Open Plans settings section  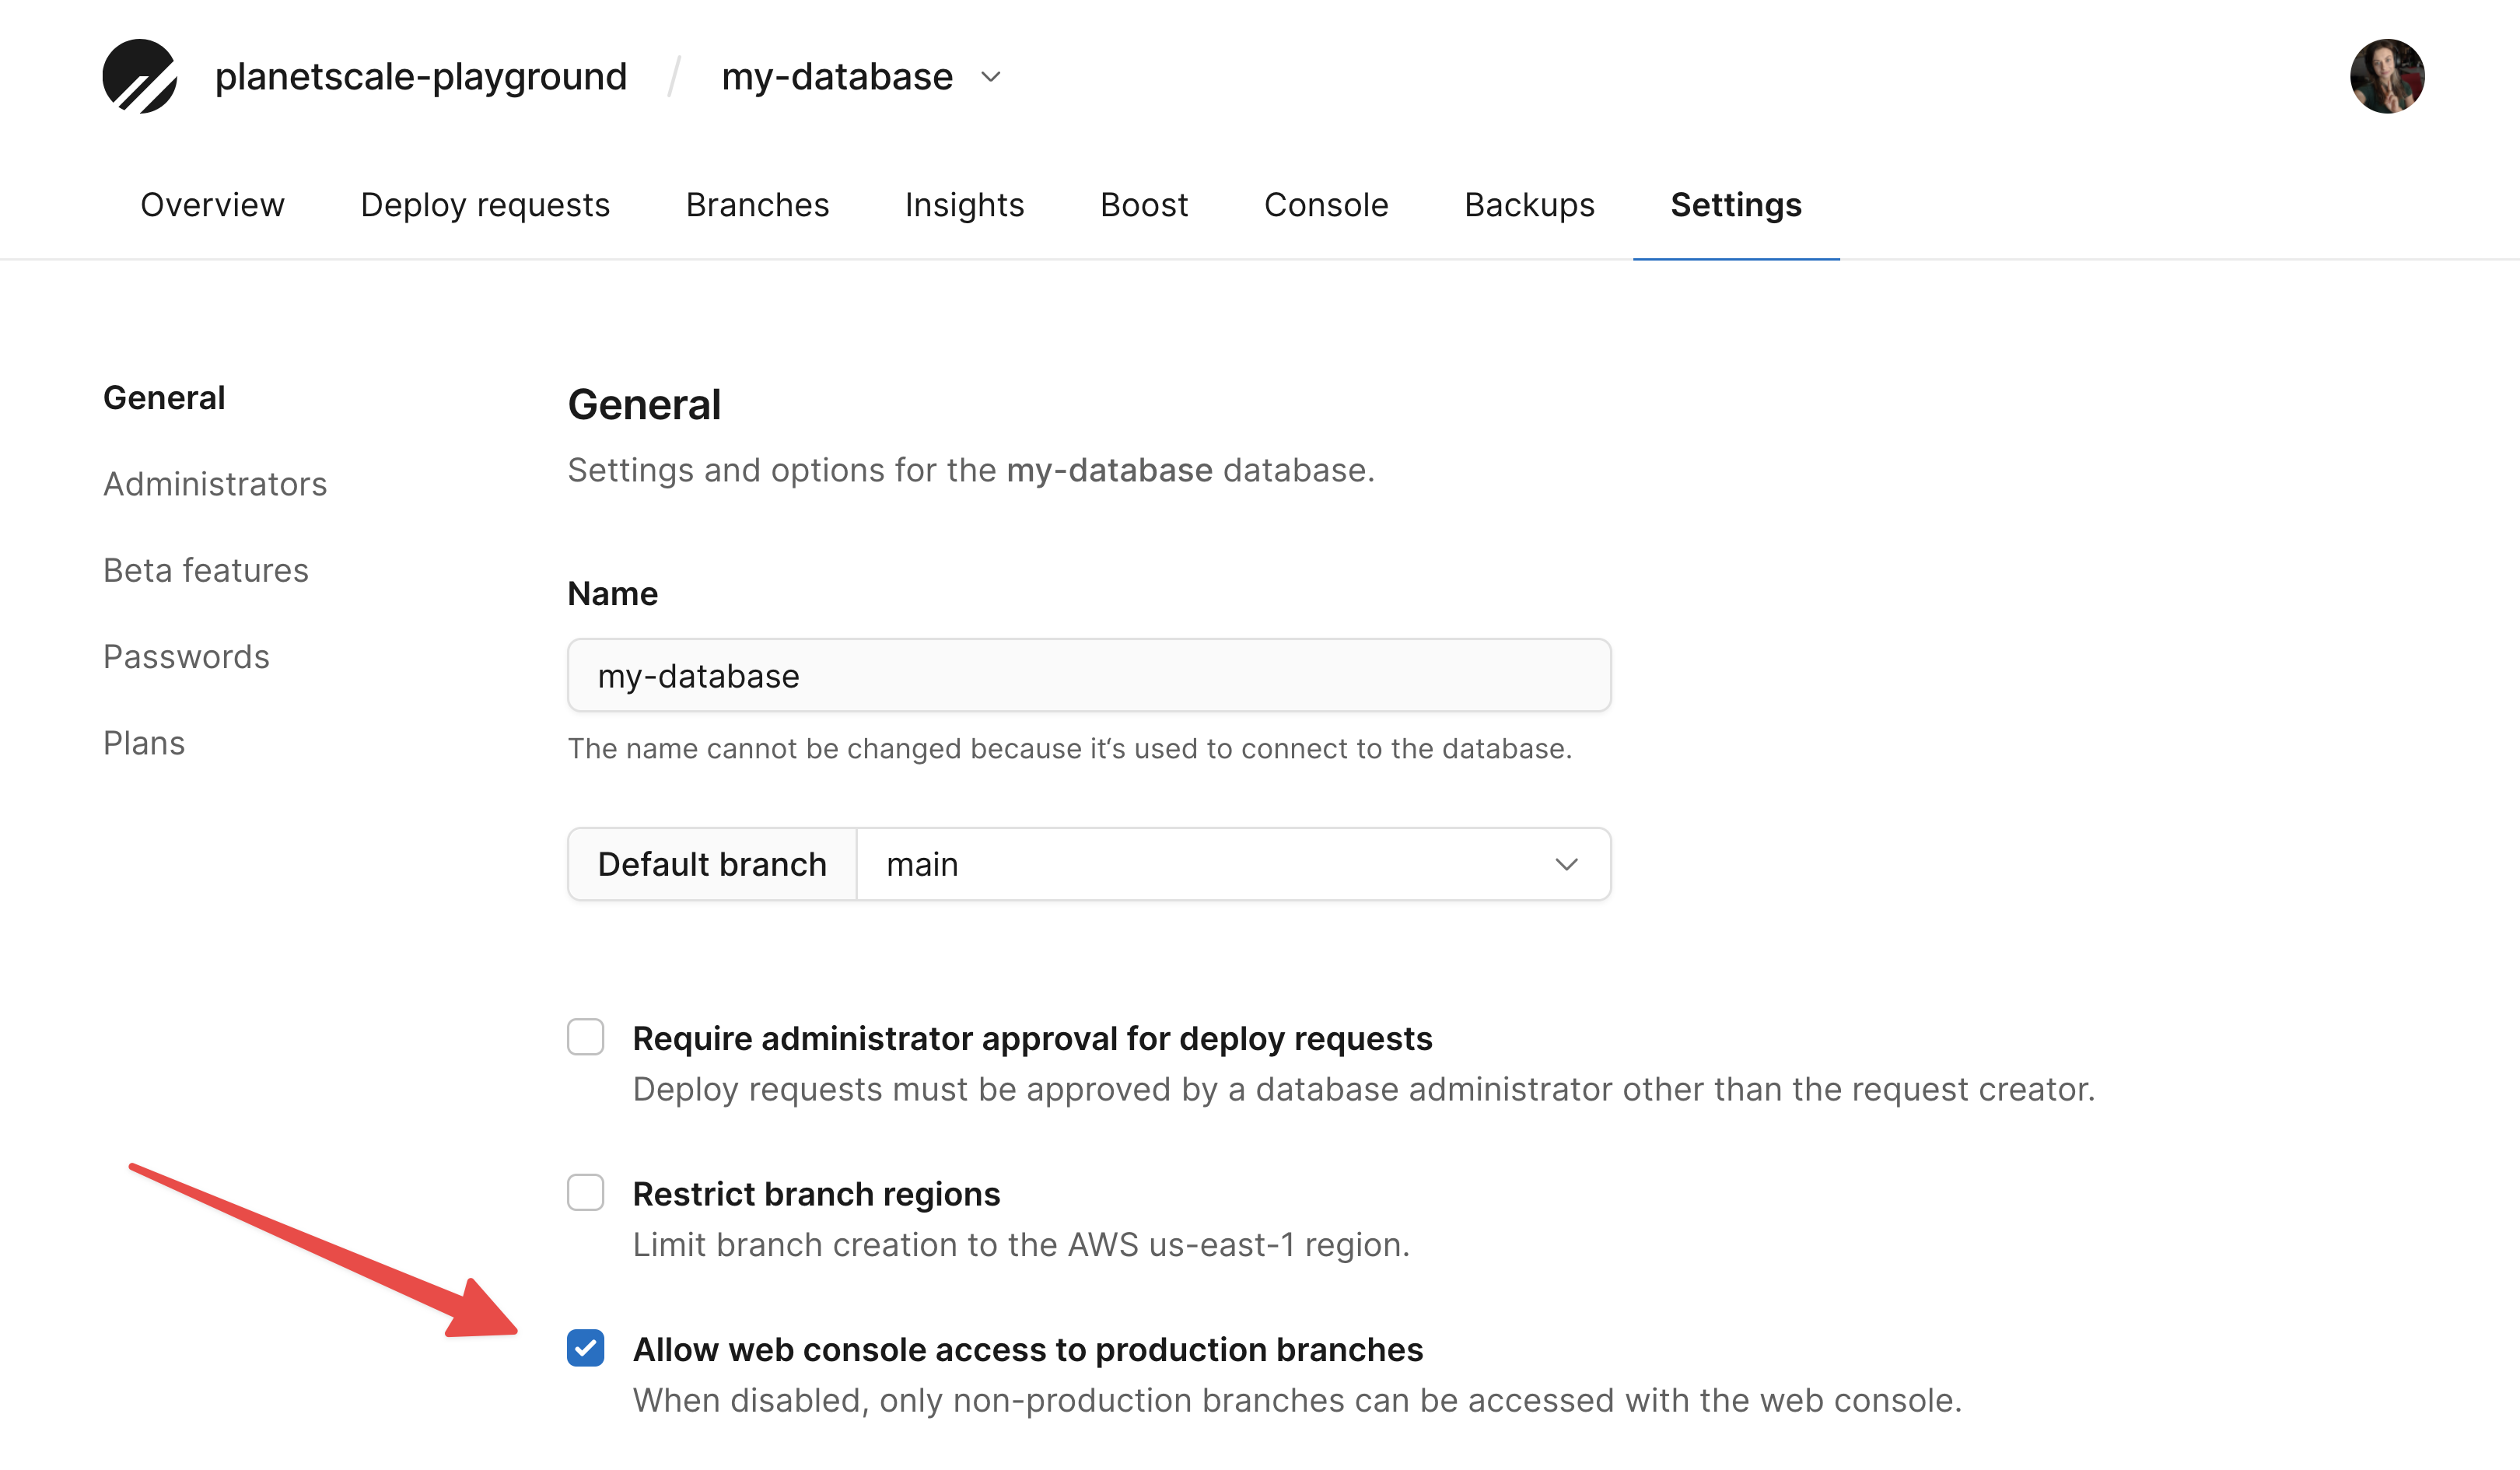click(144, 742)
